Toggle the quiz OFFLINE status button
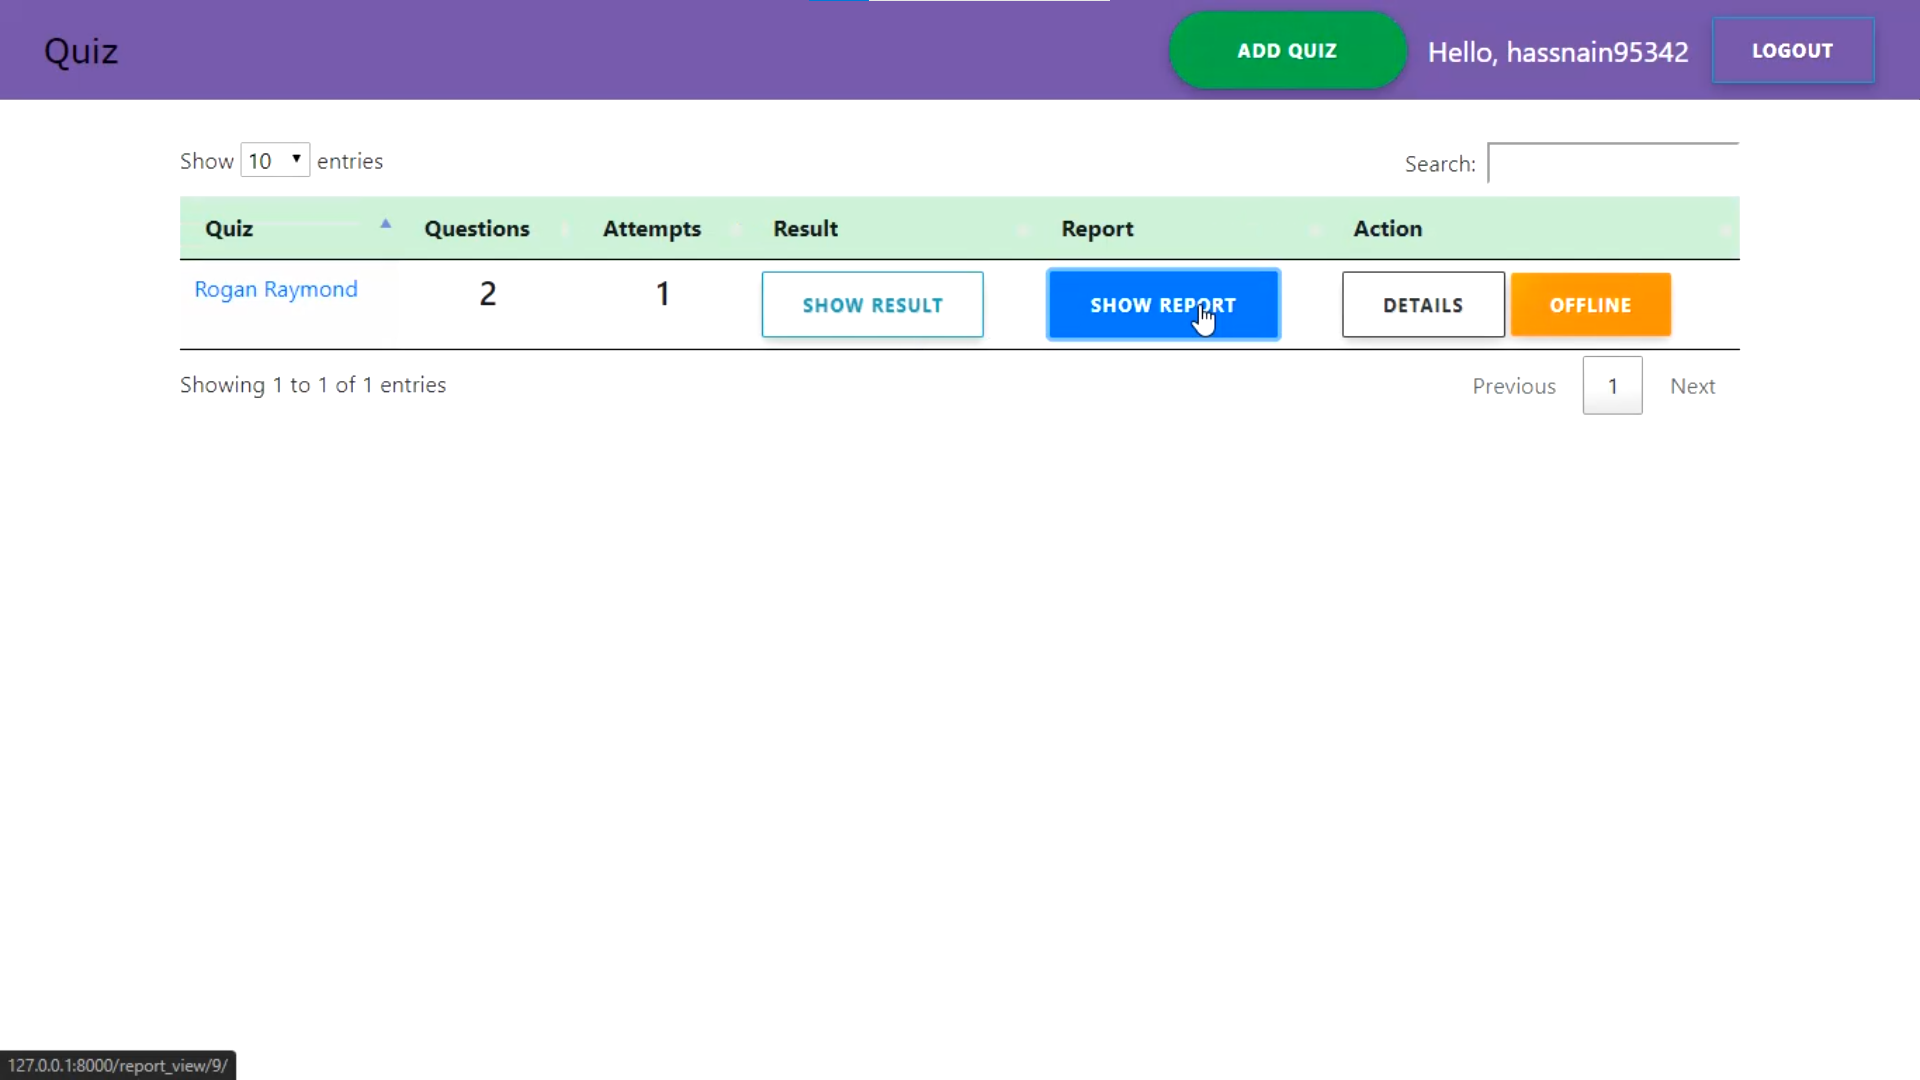This screenshot has width=1920, height=1080. 1590,305
